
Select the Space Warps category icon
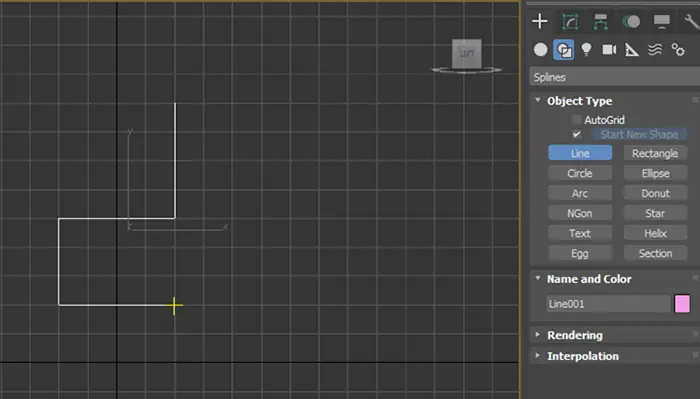click(x=655, y=50)
